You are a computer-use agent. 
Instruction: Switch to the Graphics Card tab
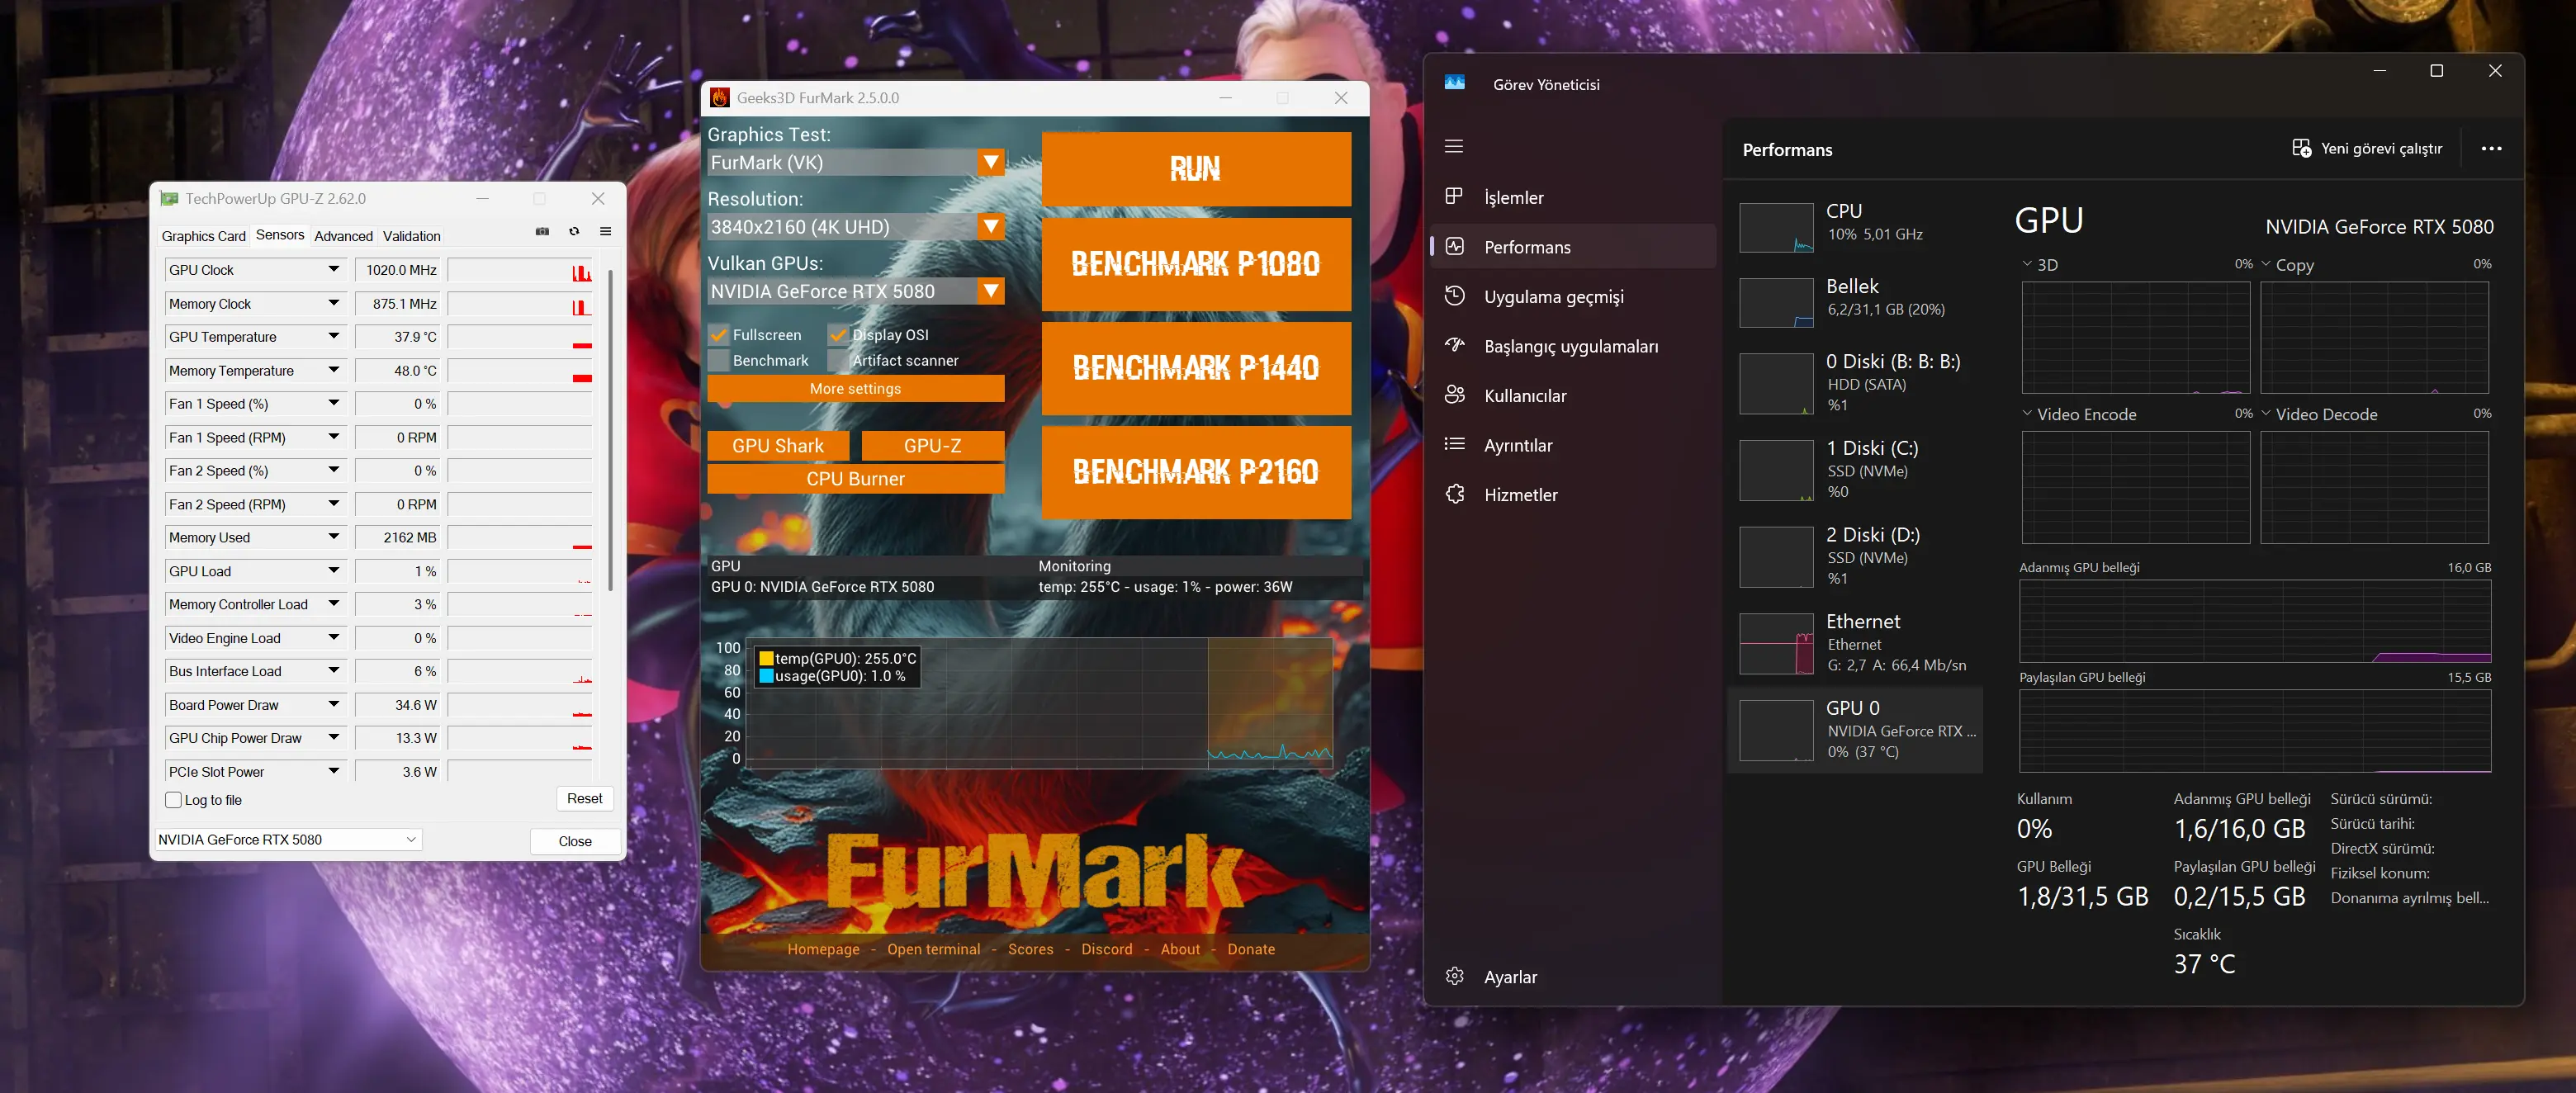tap(203, 236)
